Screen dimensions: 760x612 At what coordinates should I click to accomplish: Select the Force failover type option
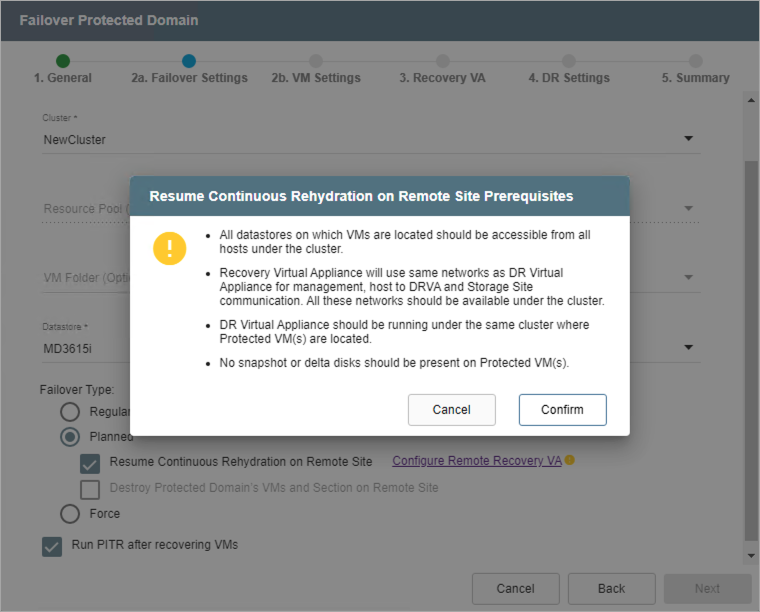[70, 514]
